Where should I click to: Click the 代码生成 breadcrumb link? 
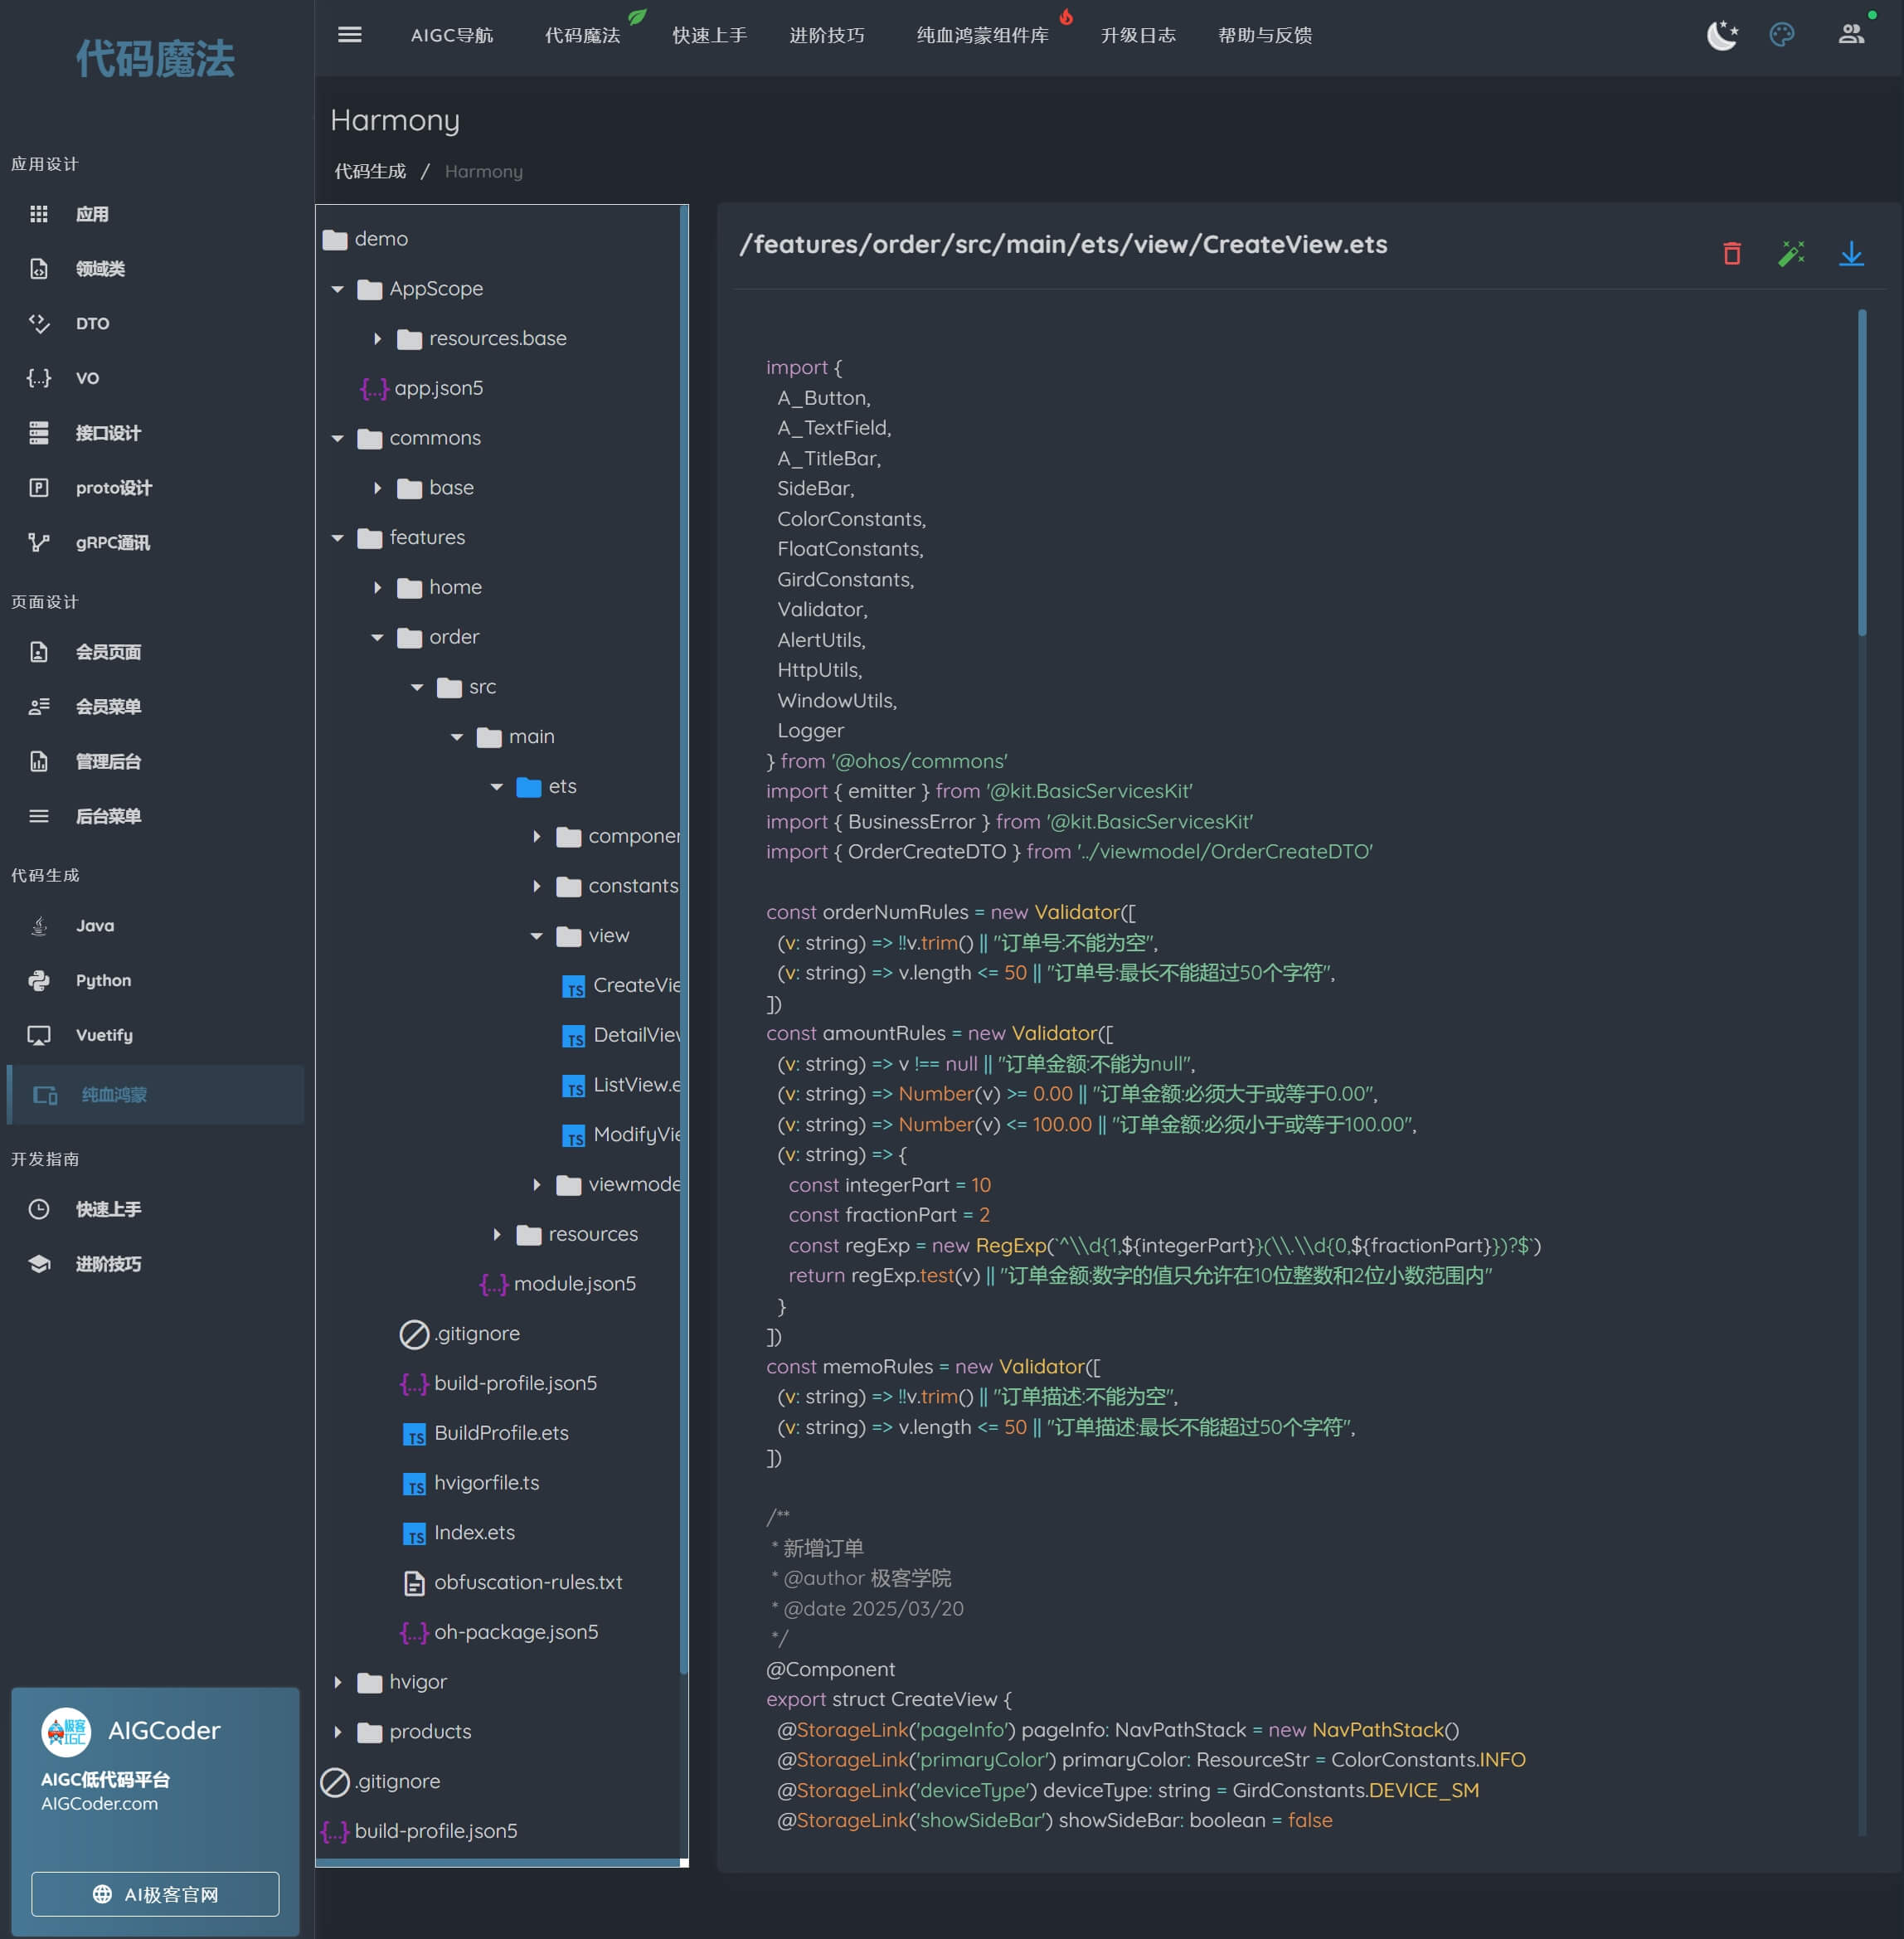pyautogui.click(x=370, y=172)
